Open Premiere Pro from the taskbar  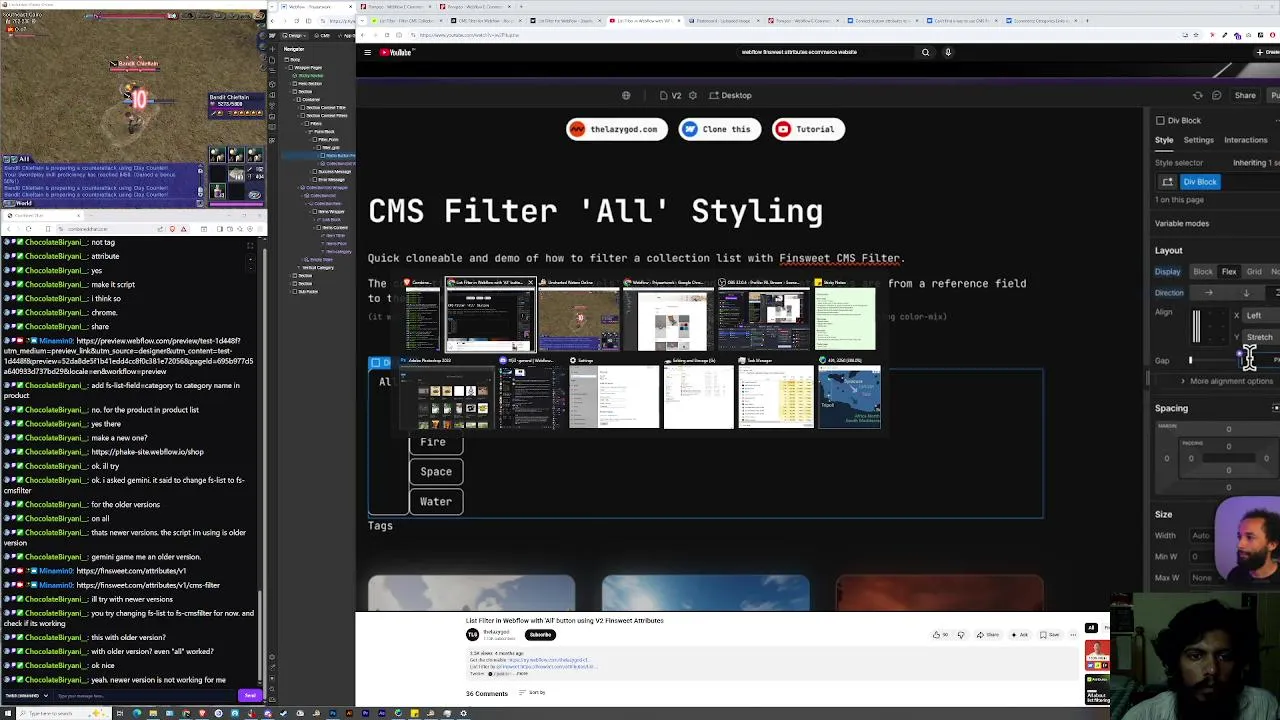365,713
